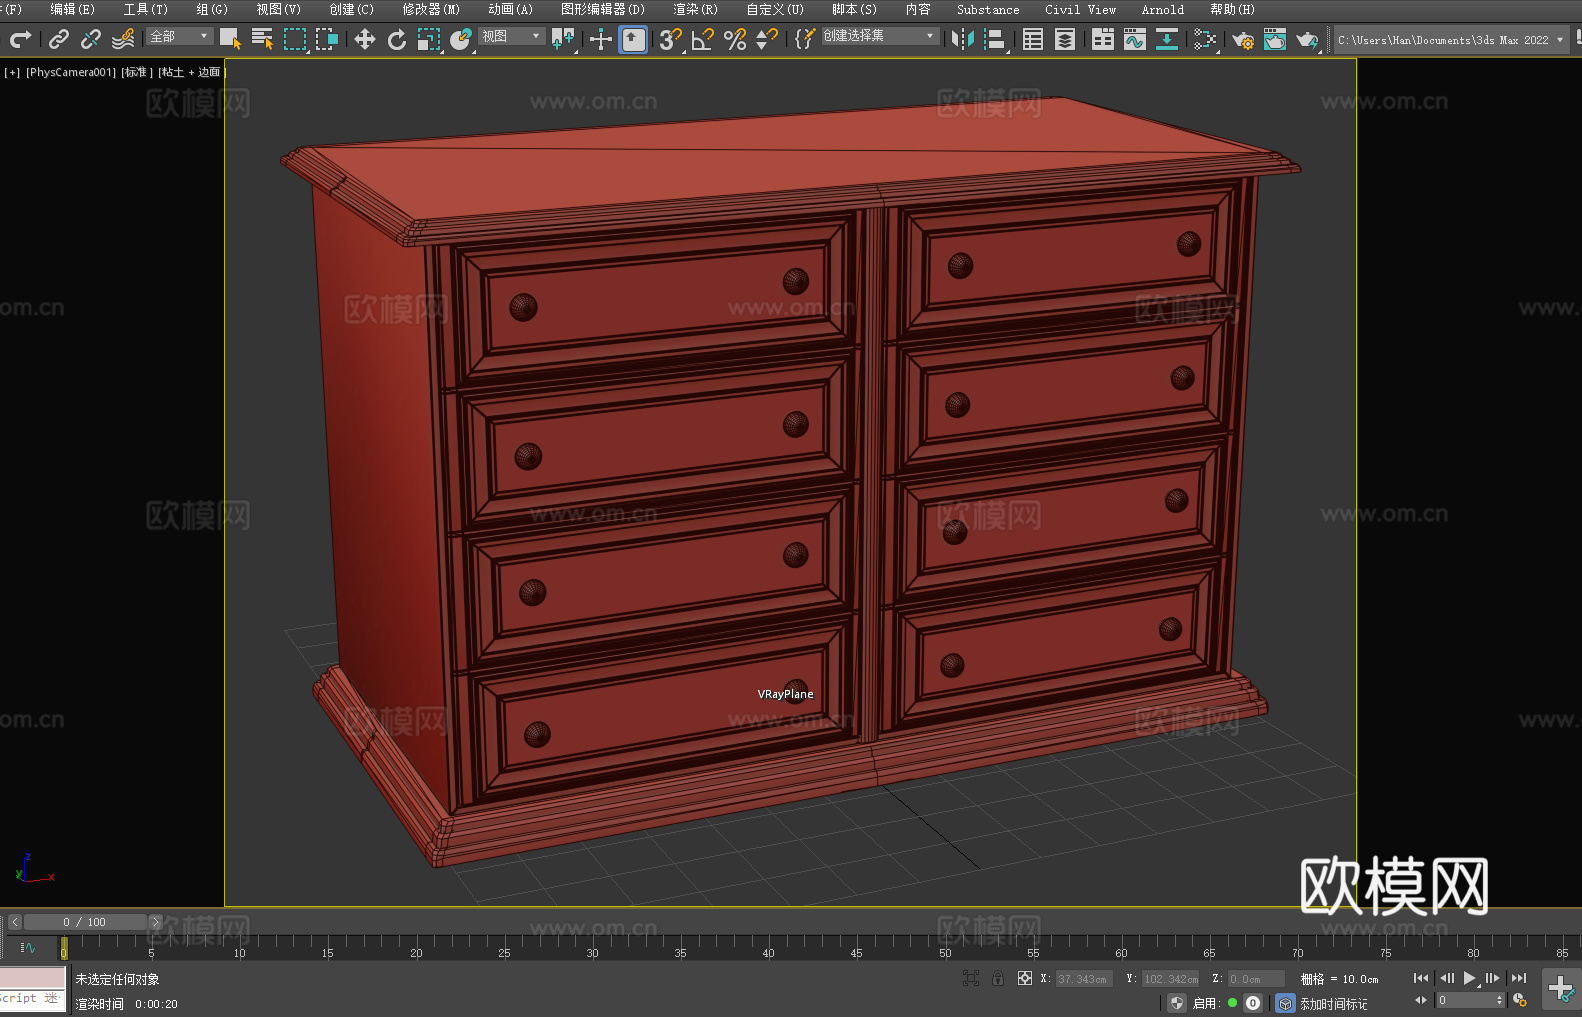Open Render Setup teapot-gear icon
The width and height of the screenshot is (1582, 1017).
1243,39
